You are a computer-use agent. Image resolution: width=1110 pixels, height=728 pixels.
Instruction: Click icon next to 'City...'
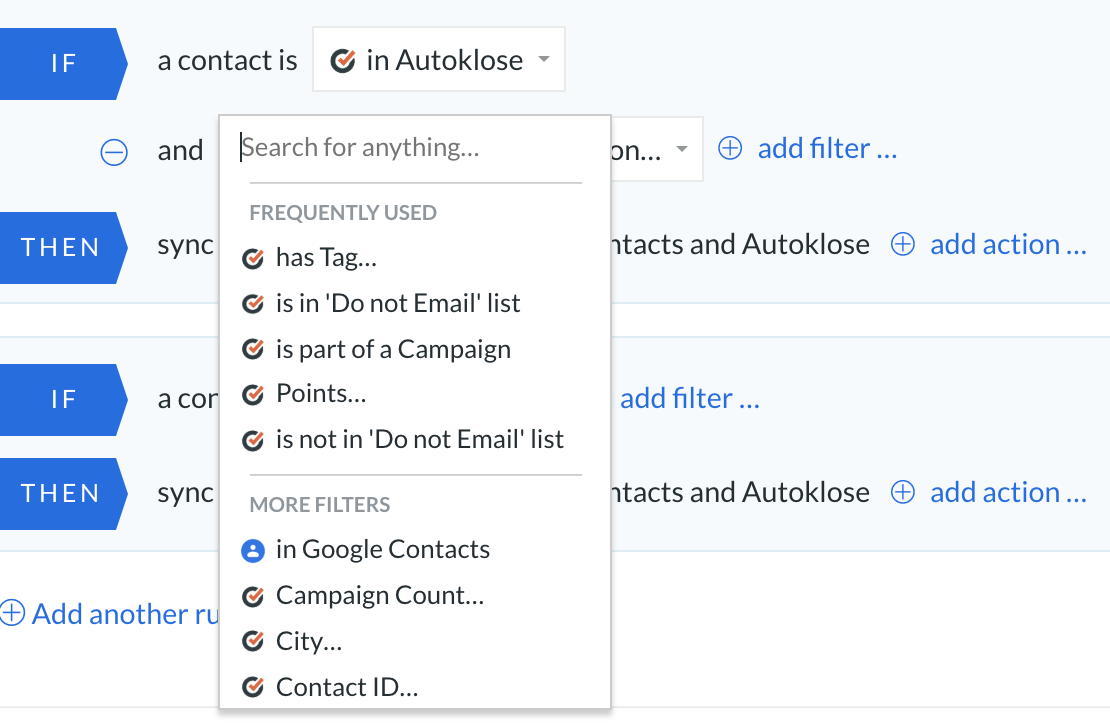tap(253, 642)
